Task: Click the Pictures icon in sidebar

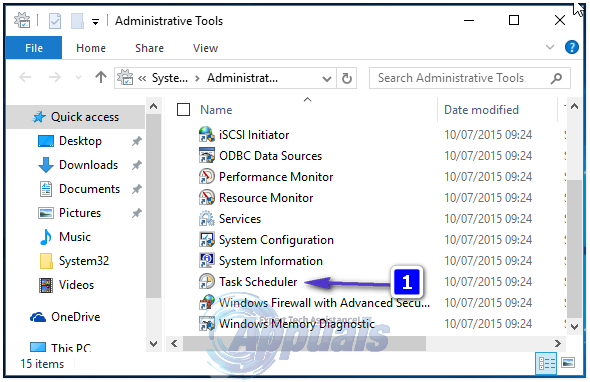Action: coord(46,213)
